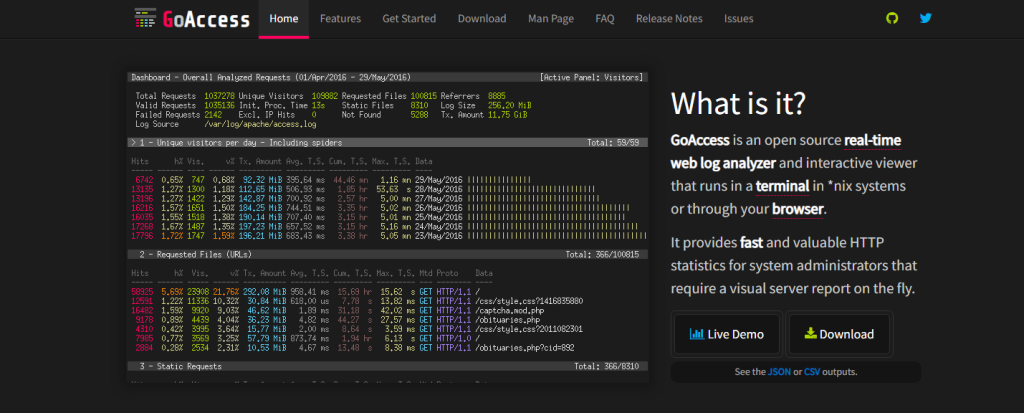1024x413 pixels.
Task: Follow the JSON output link
Action: 779,372
